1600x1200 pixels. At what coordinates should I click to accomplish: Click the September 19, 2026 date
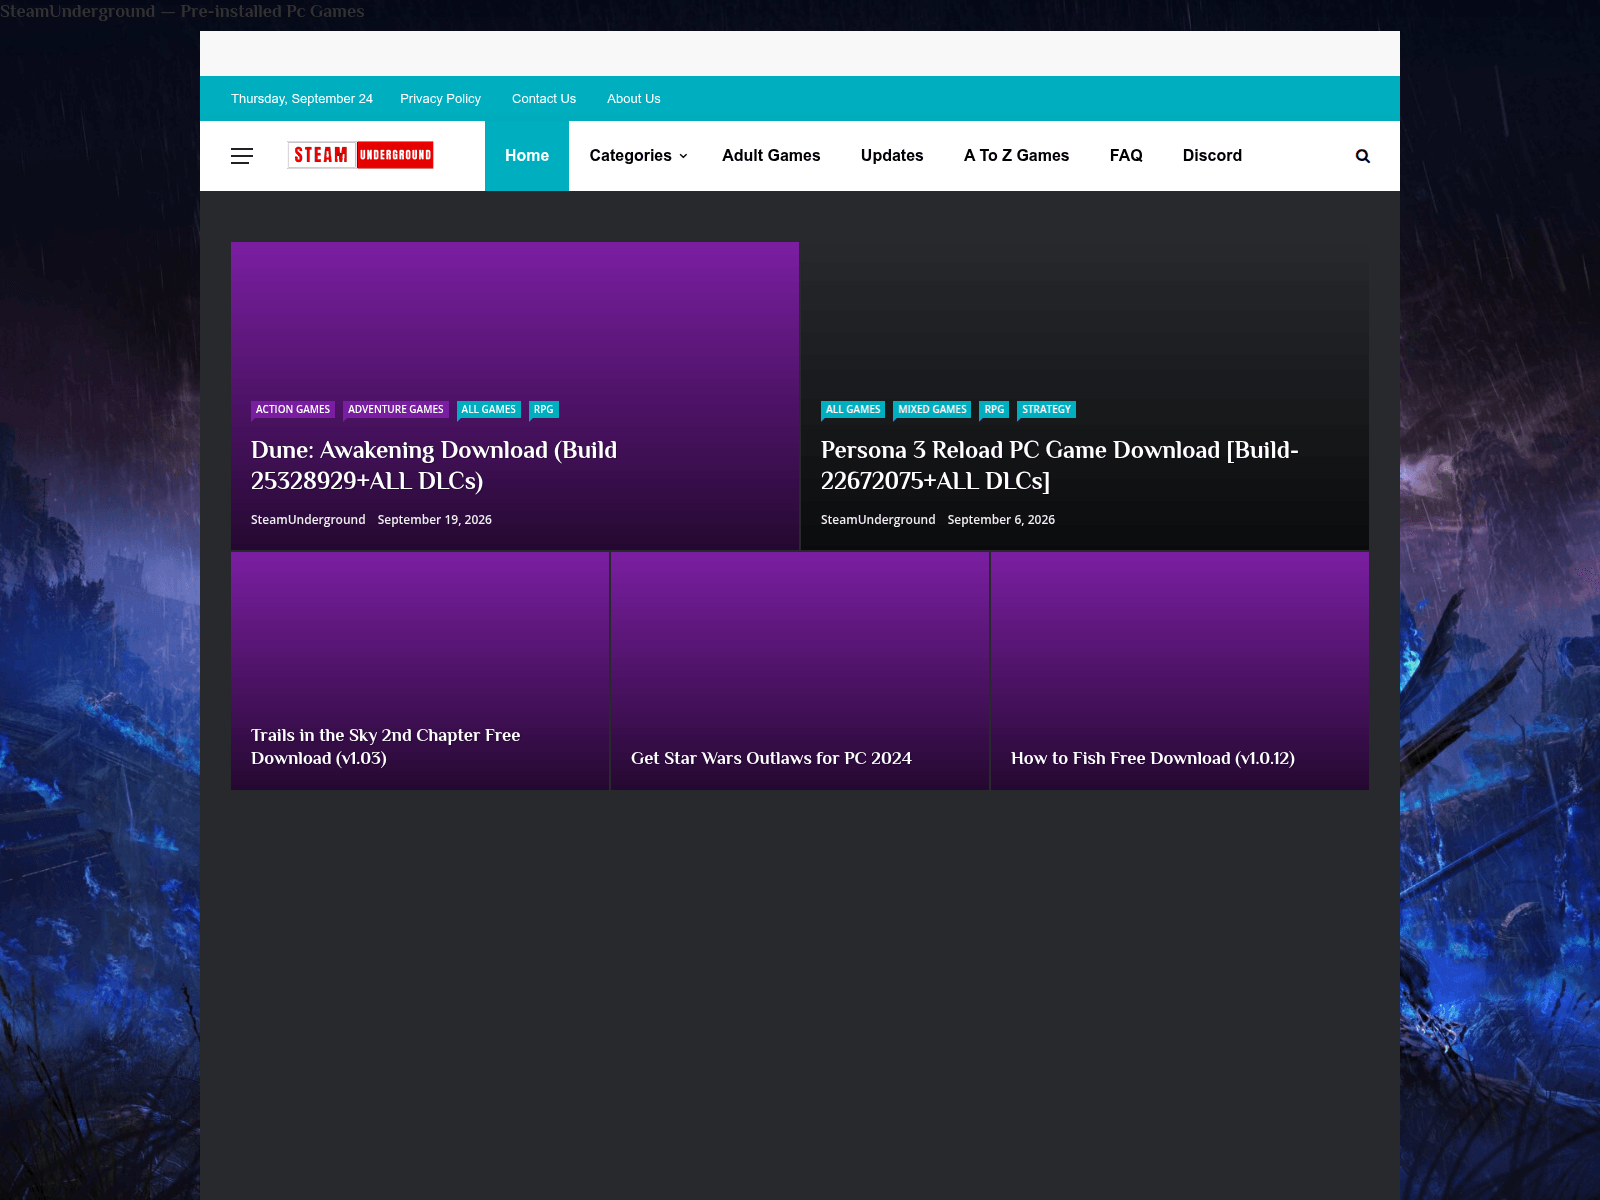pyautogui.click(x=435, y=520)
